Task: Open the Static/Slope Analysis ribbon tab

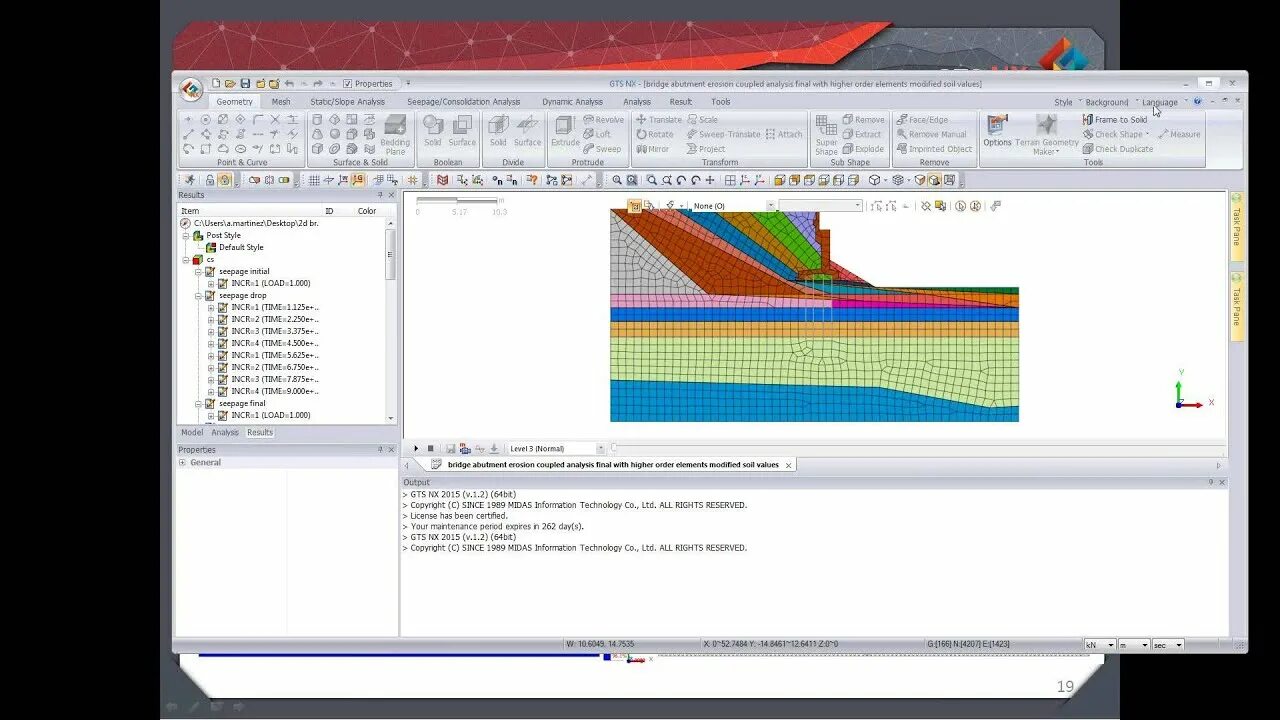Action: click(x=347, y=102)
